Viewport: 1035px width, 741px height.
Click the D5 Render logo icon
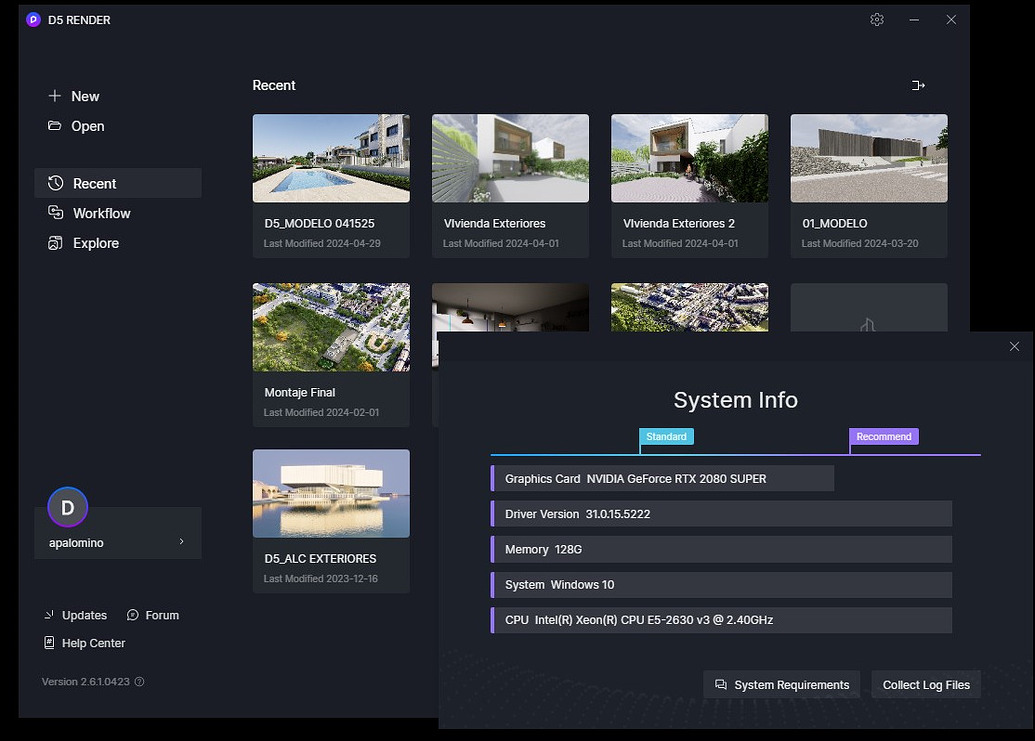click(33, 20)
